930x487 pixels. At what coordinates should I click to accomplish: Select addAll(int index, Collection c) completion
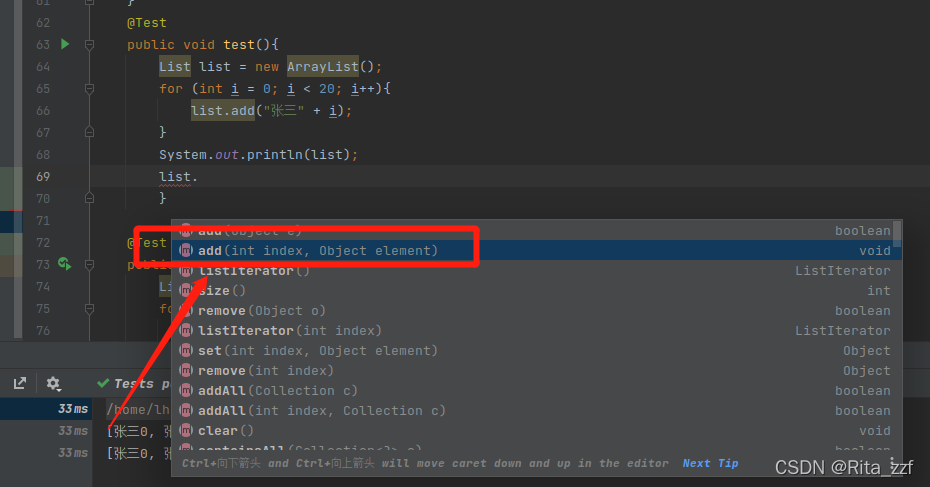(537, 410)
